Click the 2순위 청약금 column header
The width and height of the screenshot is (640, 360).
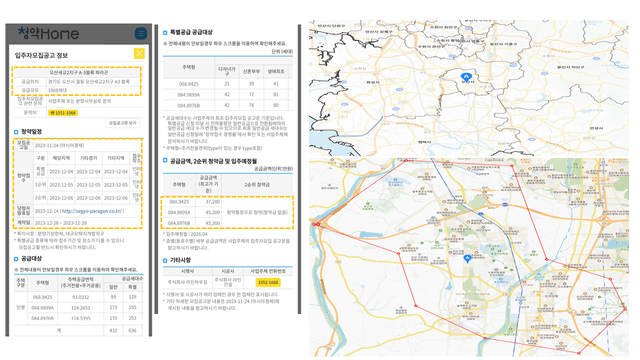click(257, 184)
